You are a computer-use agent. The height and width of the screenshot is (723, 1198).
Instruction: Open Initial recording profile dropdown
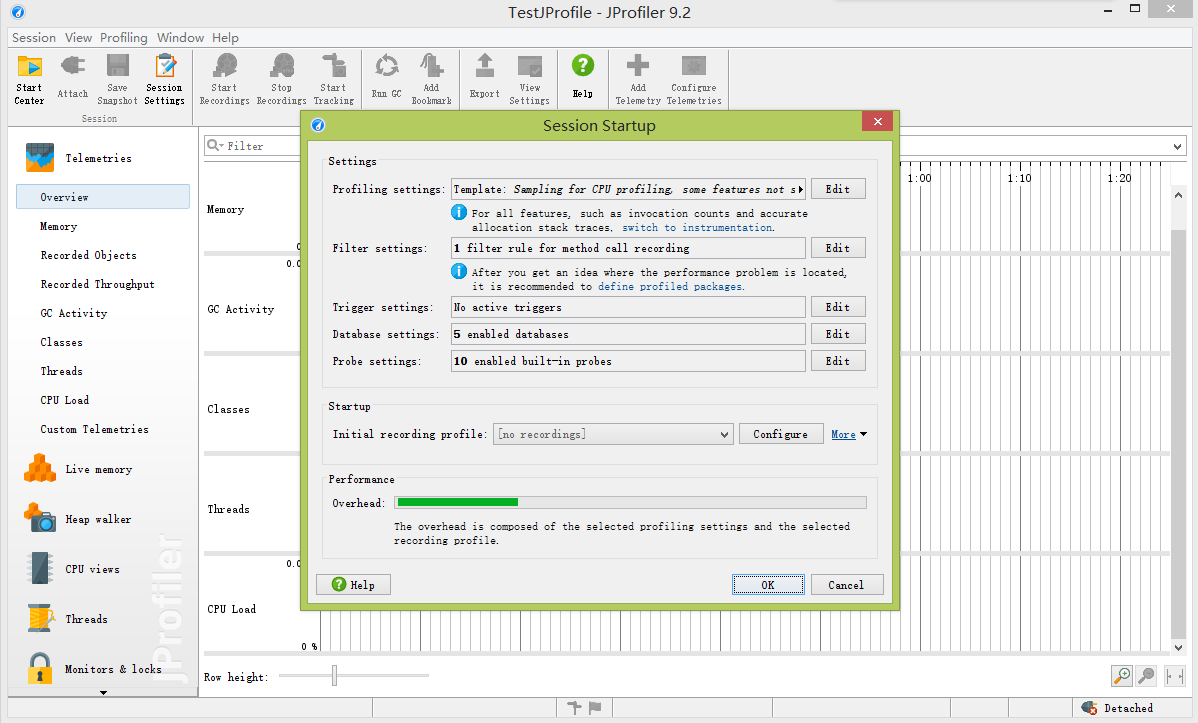point(614,434)
